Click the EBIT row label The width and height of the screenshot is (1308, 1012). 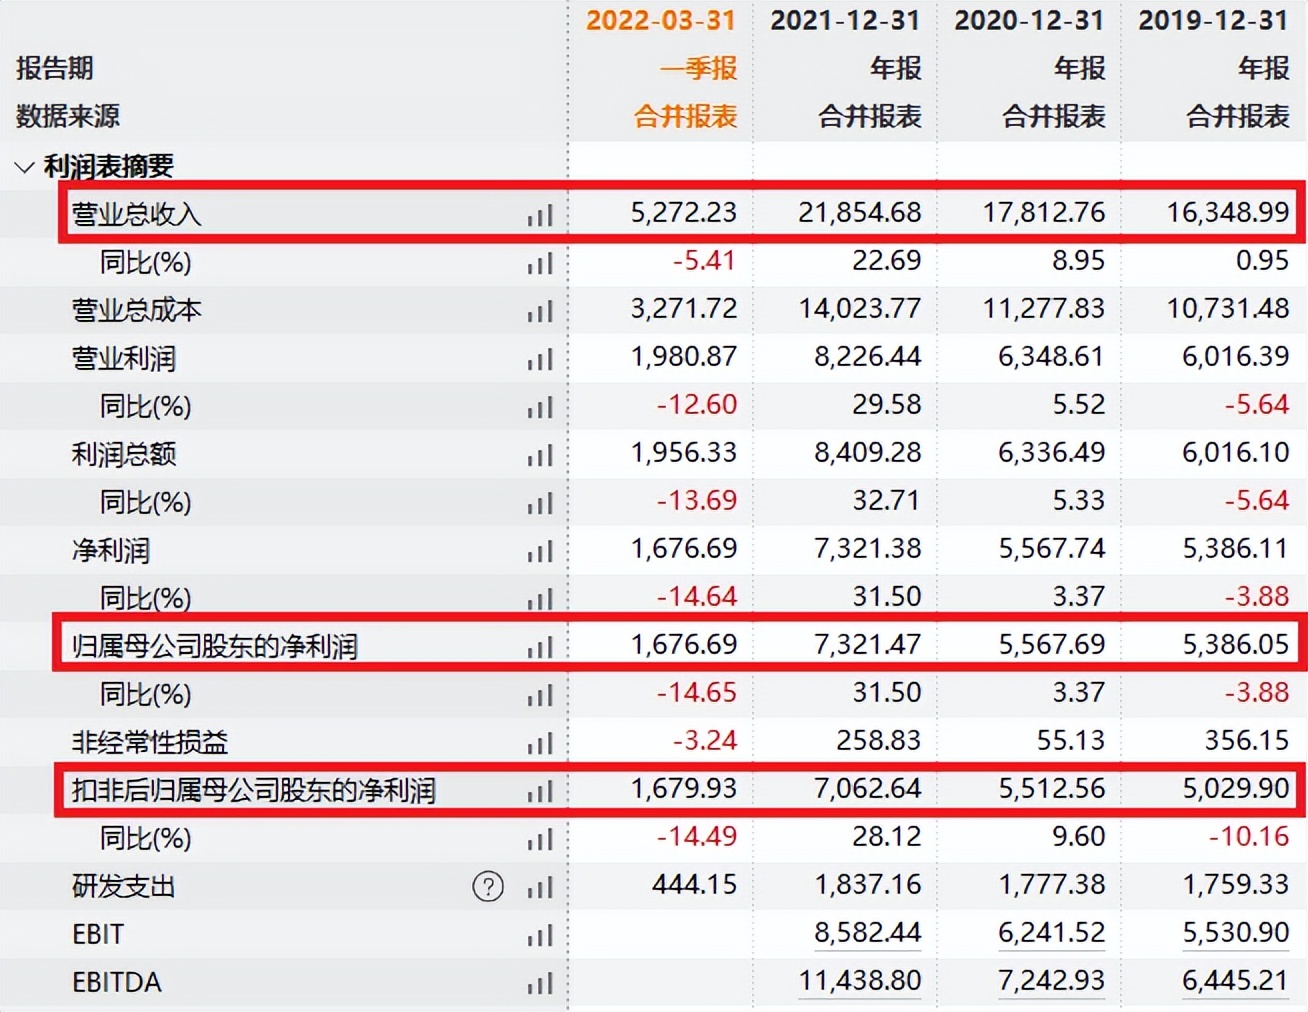click(x=98, y=934)
